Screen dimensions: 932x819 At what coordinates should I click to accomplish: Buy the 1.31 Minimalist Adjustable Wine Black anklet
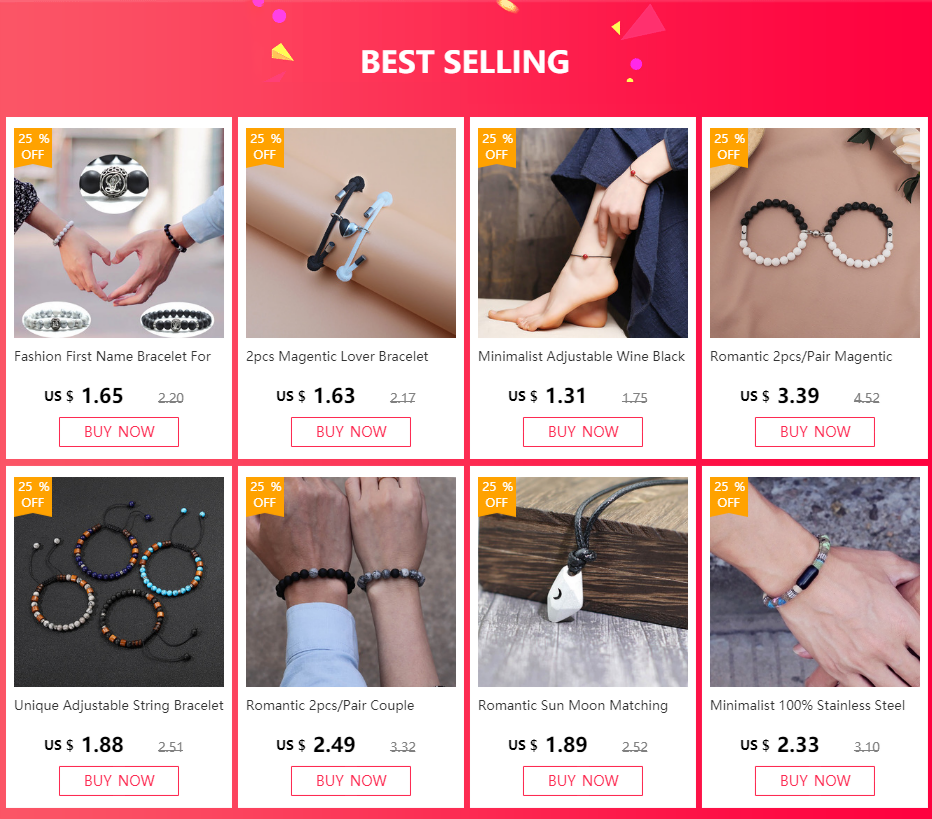point(582,431)
